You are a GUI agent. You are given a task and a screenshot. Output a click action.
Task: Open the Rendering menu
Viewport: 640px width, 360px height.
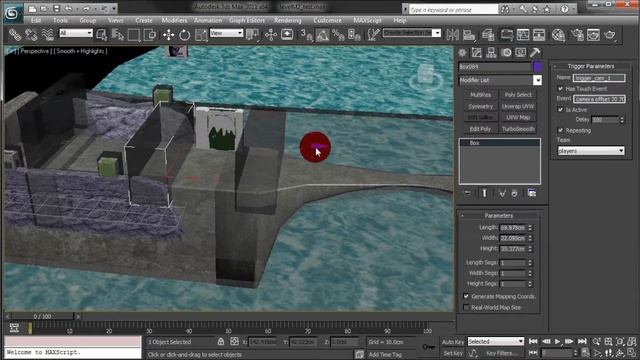pyautogui.click(x=288, y=20)
